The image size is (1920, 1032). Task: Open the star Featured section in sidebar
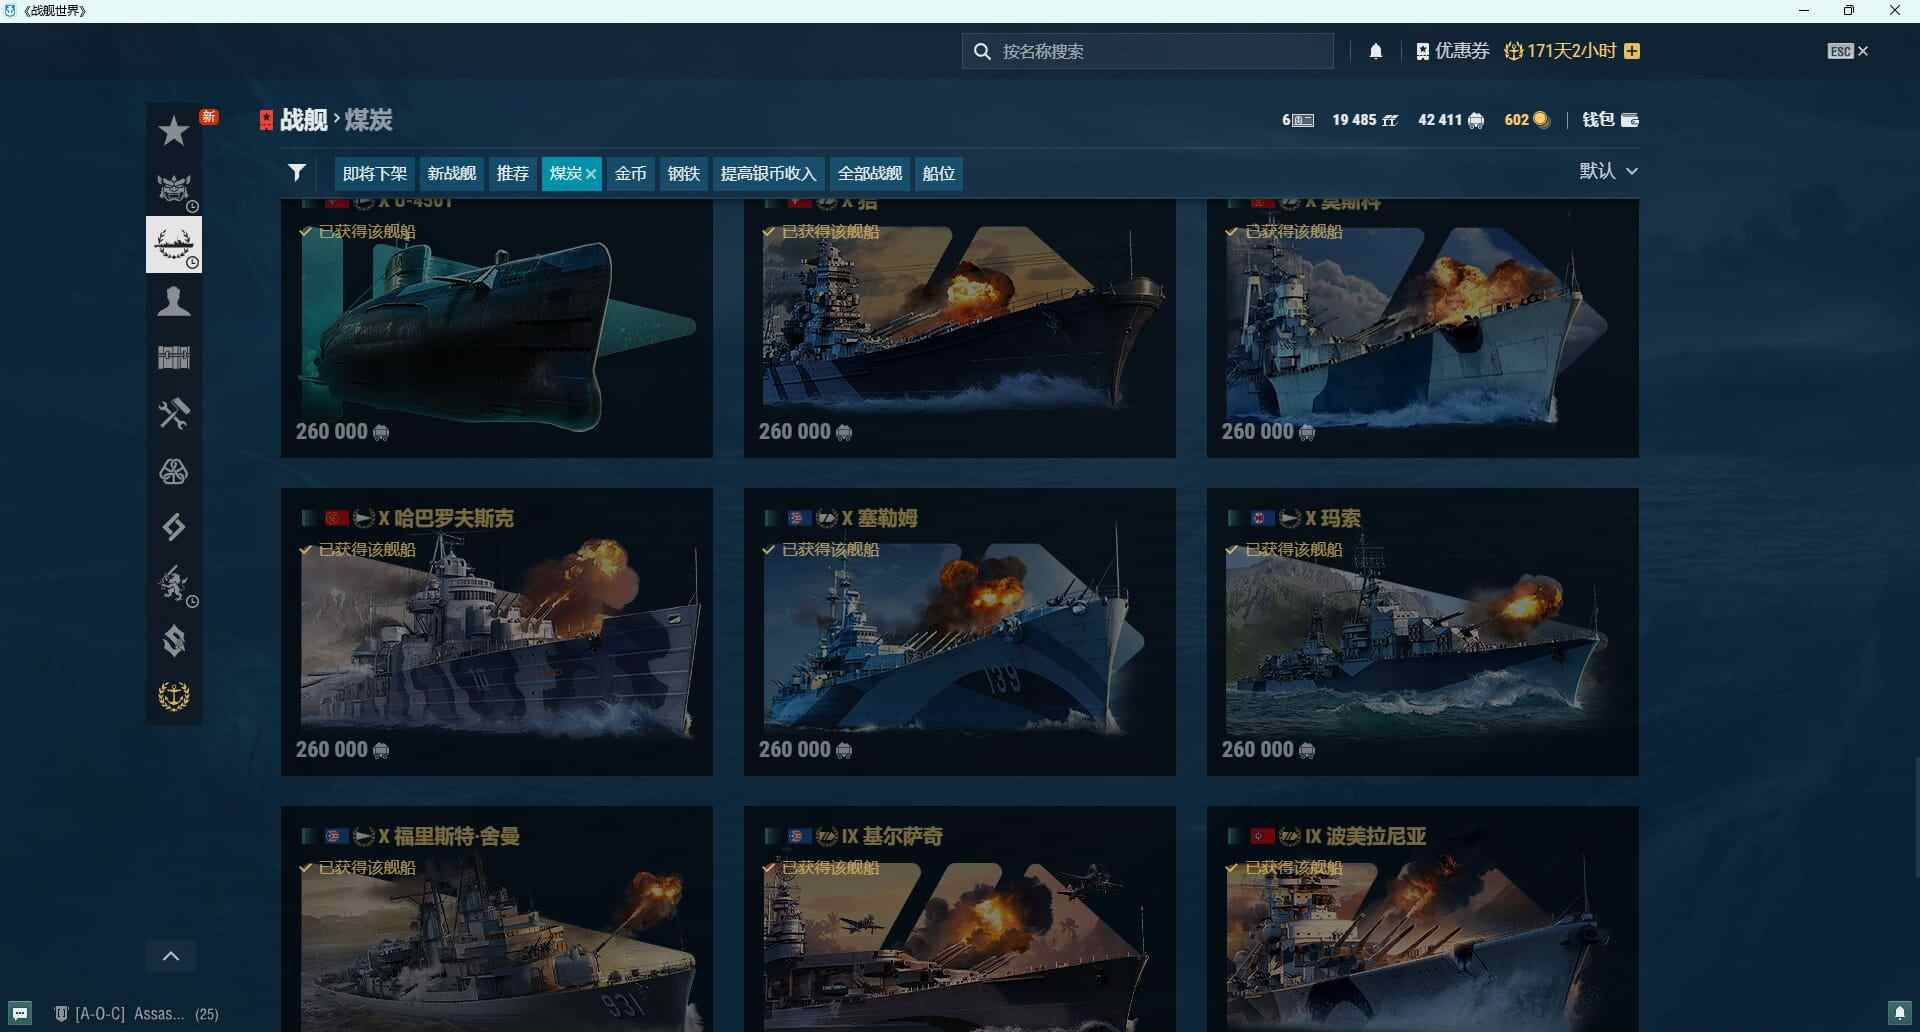(174, 131)
